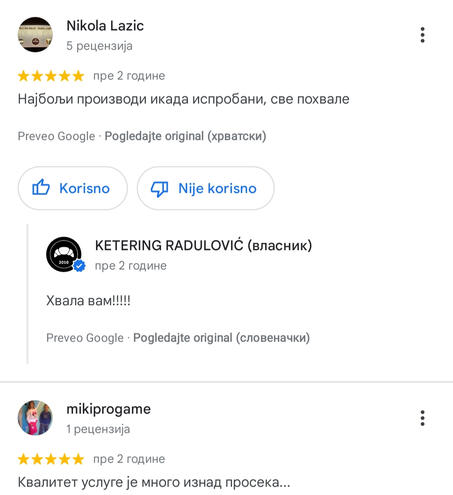Click the thumbs-up icon in Korisno
The height and width of the screenshot is (495, 453).
coord(41,188)
